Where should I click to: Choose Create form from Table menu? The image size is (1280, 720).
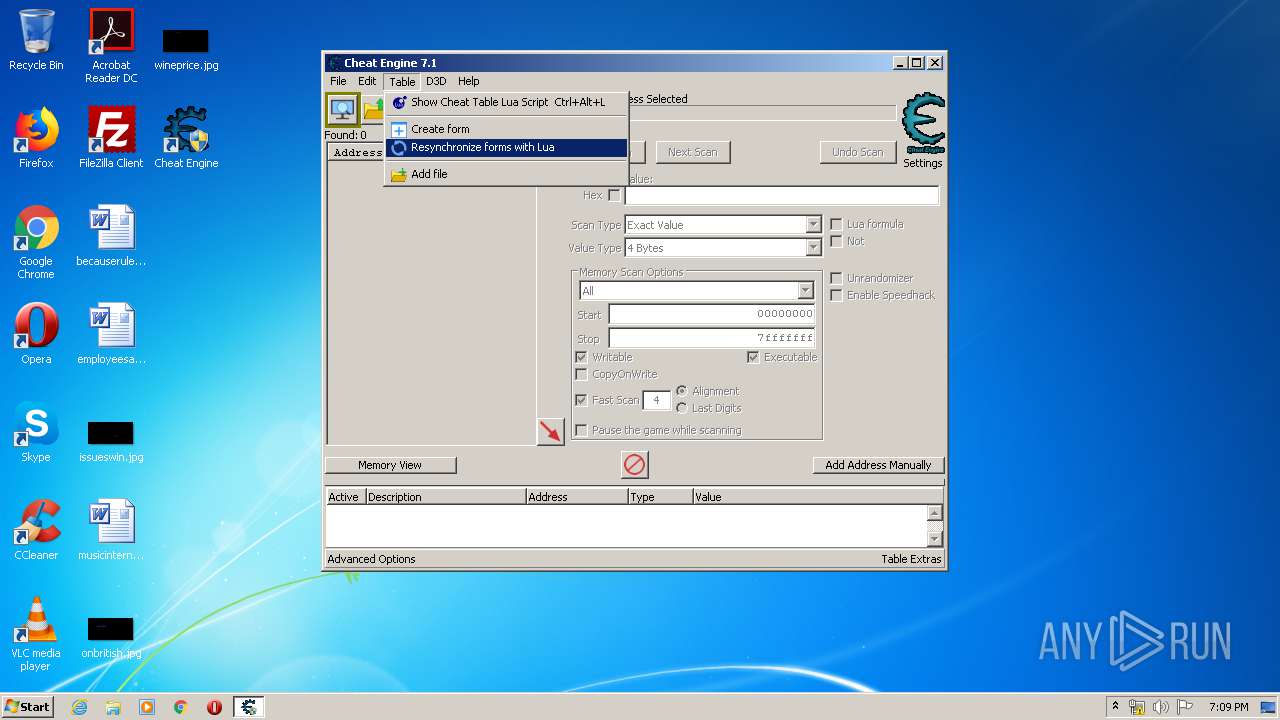coord(506,129)
